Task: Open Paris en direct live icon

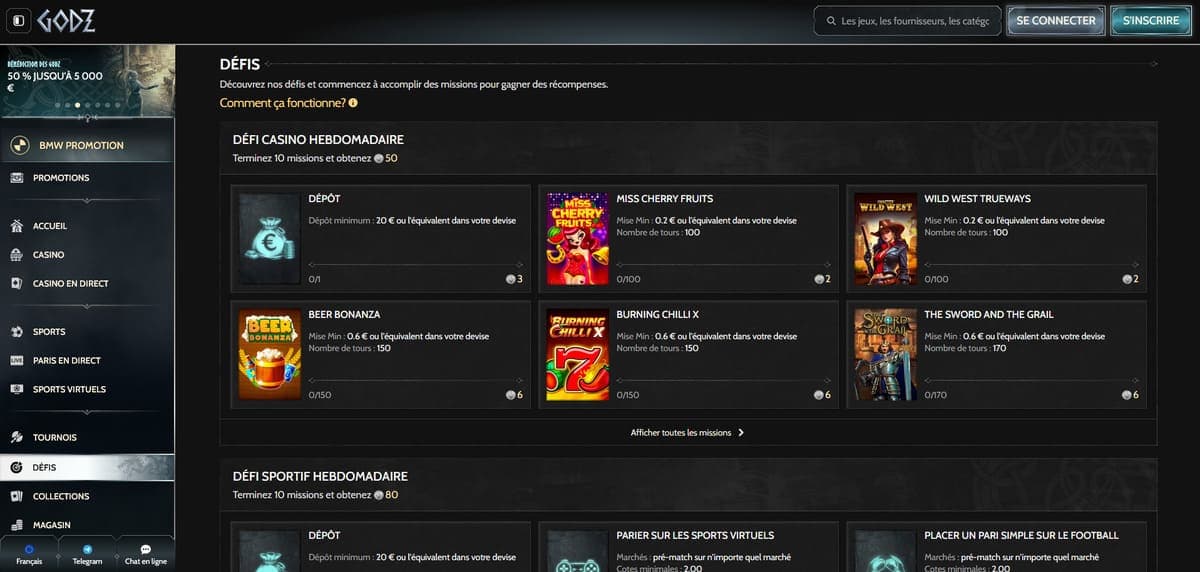Action: [16, 361]
